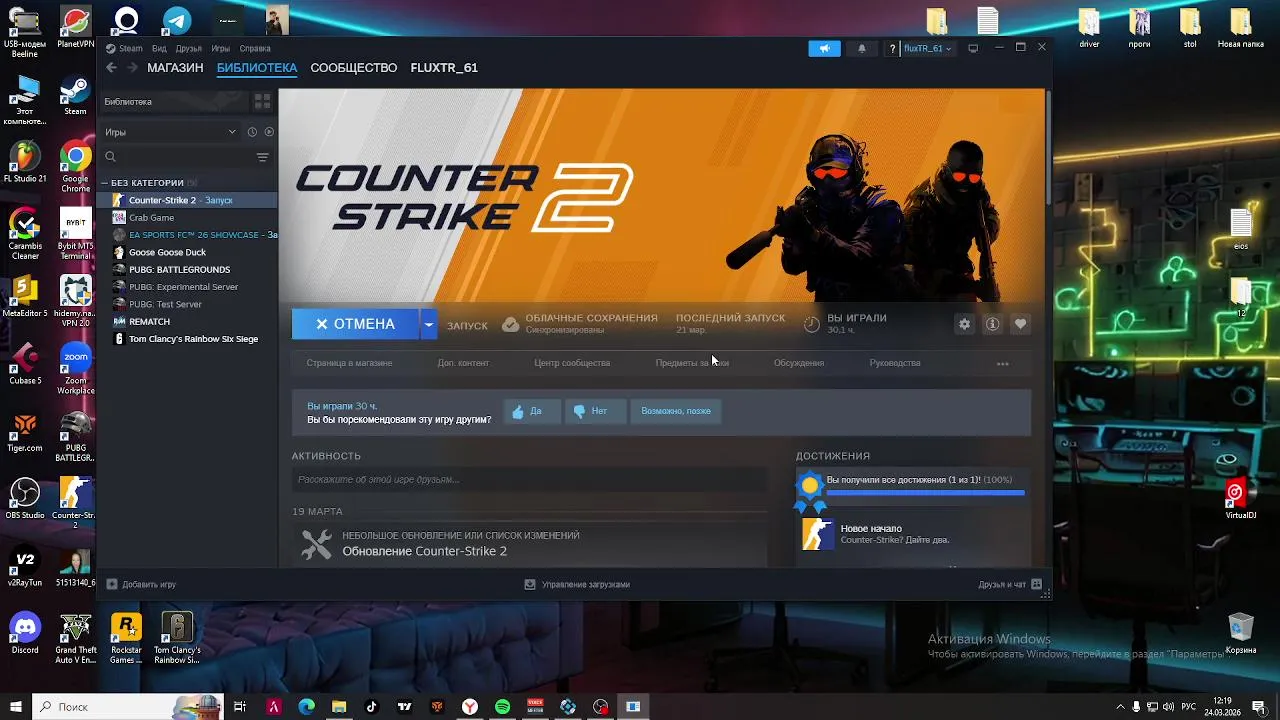Open advanced library filter options
This screenshot has width=1280, height=720.
[262, 157]
